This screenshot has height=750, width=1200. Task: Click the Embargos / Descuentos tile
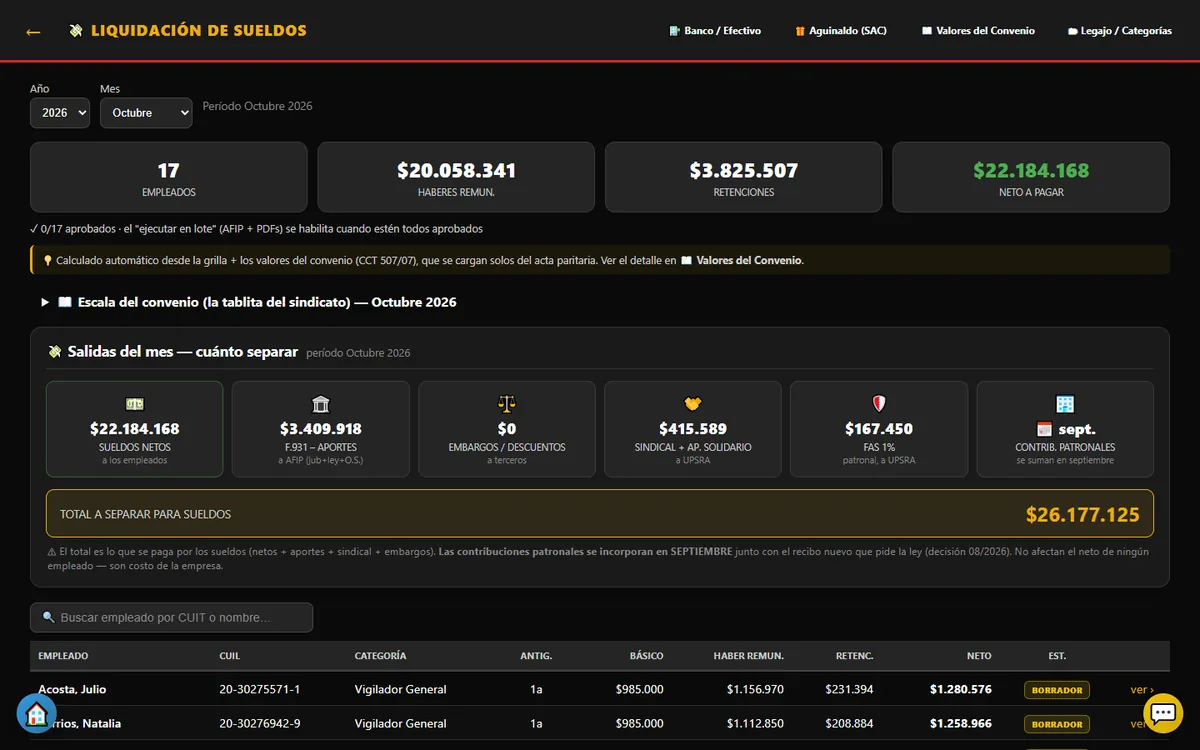[507, 429]
